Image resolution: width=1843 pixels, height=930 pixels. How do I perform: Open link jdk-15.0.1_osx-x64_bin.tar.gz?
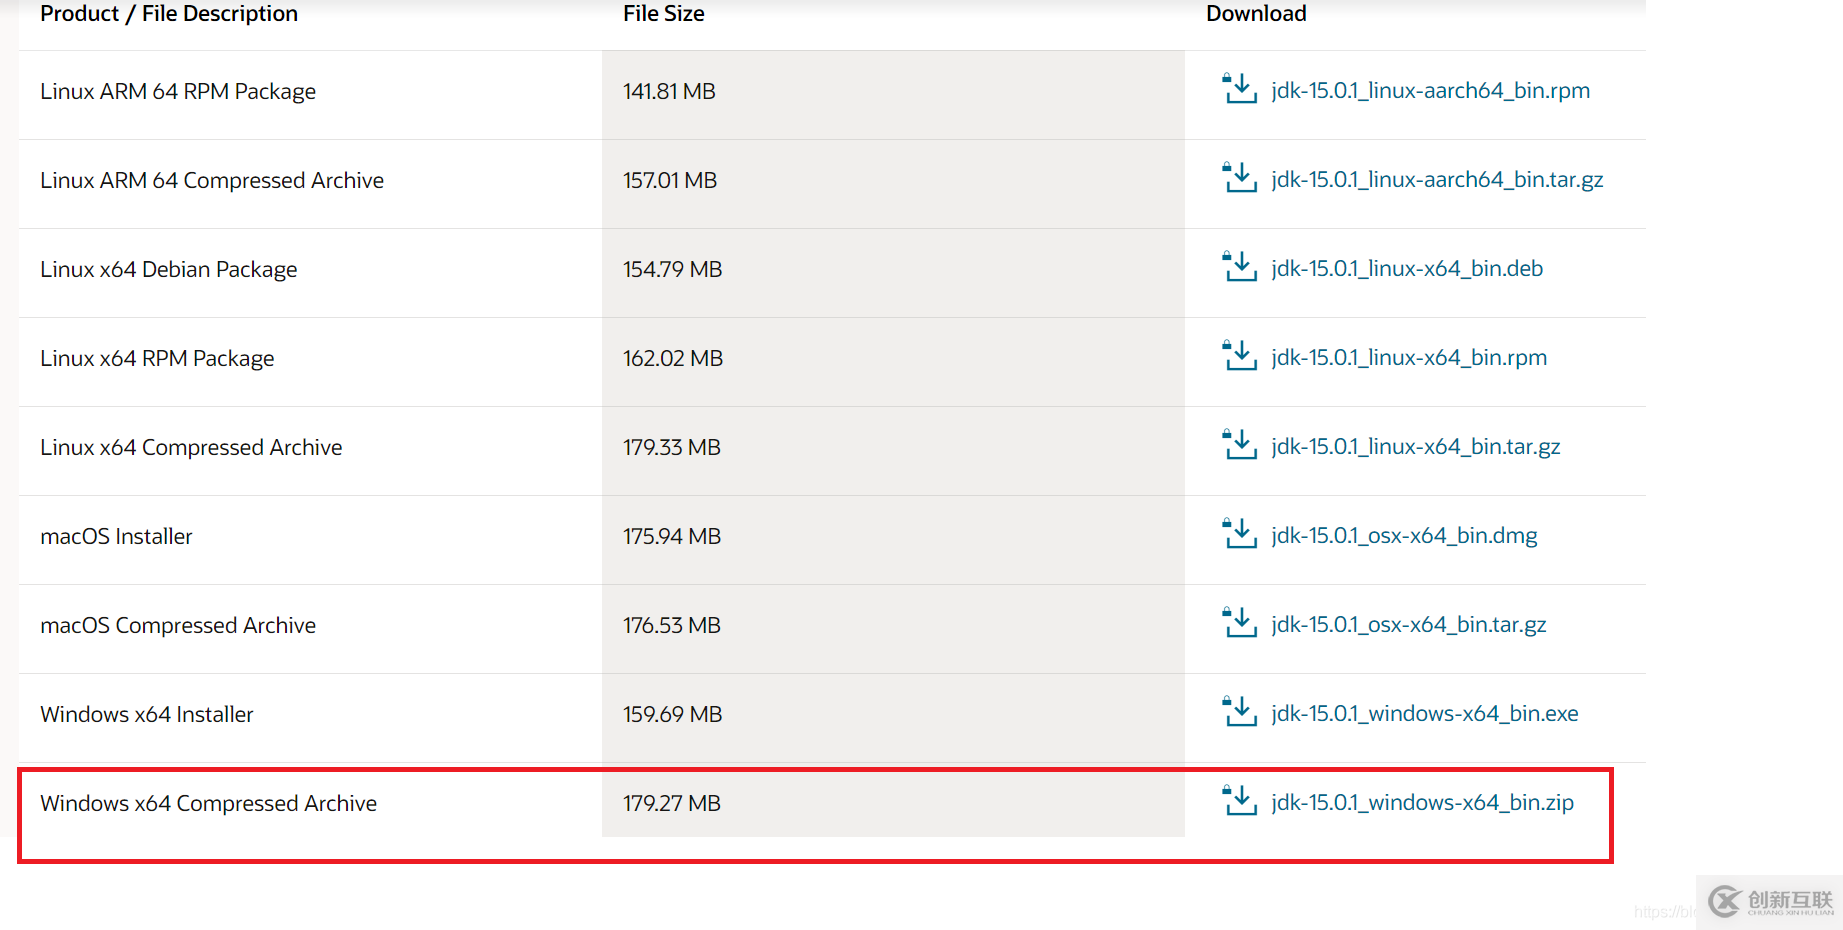point(1409,625)
